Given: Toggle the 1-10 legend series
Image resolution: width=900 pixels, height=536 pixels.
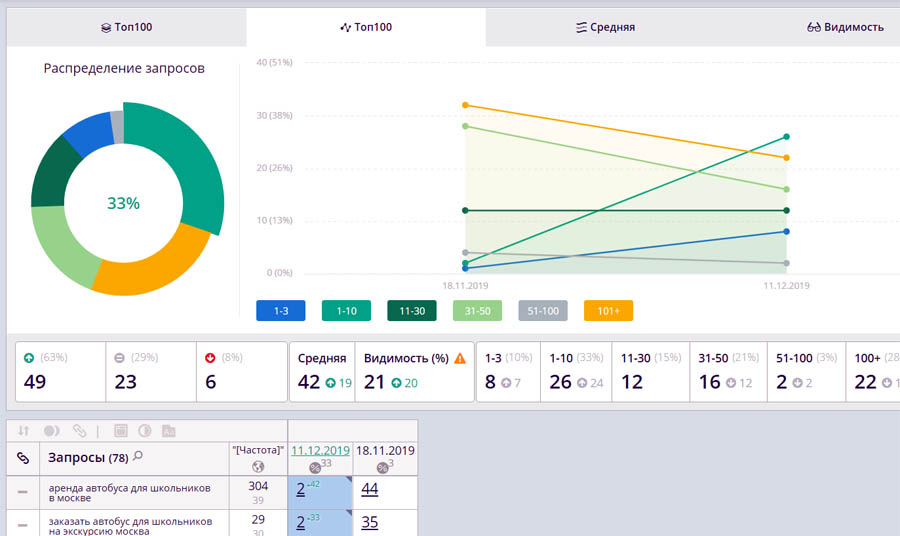Looking at the screenshot, I should pos(346,311).
